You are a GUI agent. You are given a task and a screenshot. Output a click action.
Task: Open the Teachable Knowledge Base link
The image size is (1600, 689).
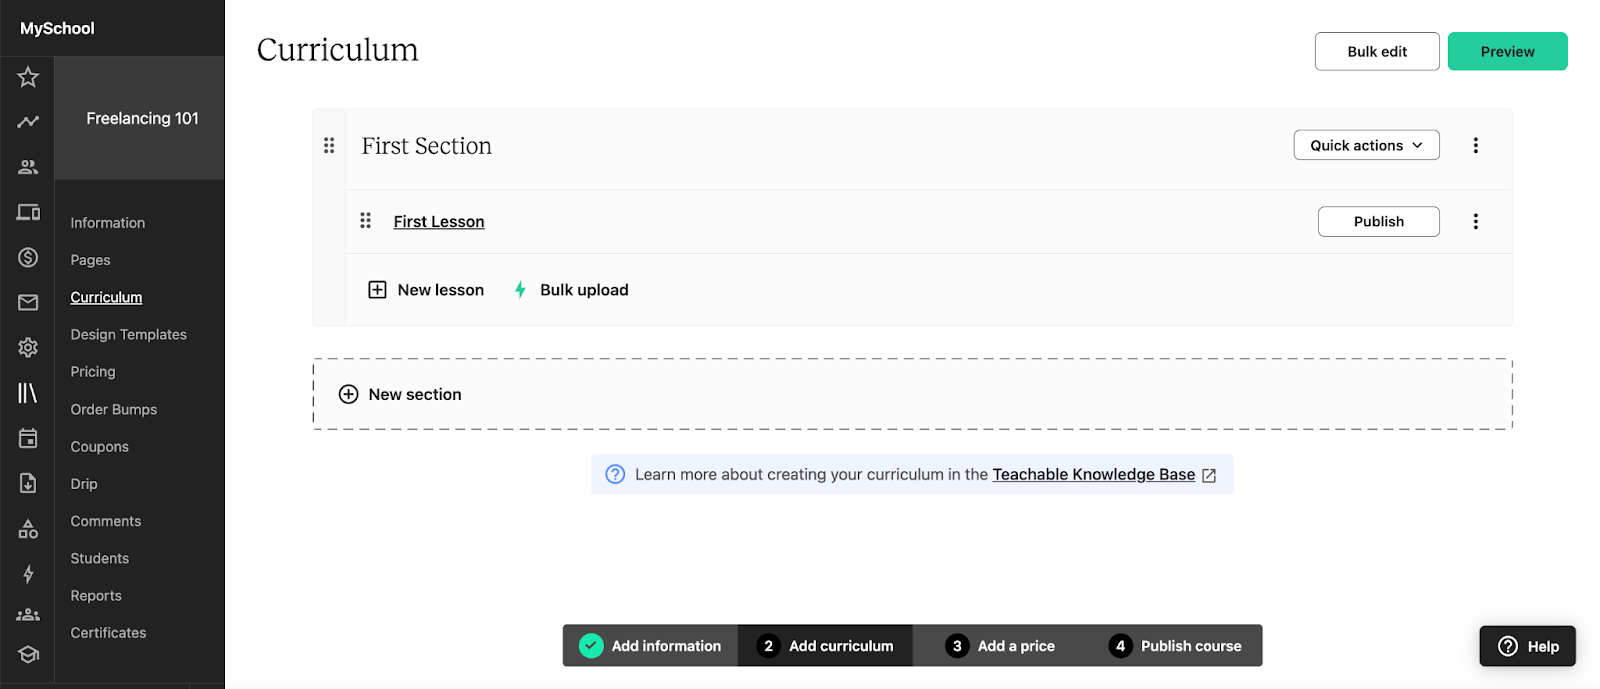pyautogui.click(x=1093, y=474)
